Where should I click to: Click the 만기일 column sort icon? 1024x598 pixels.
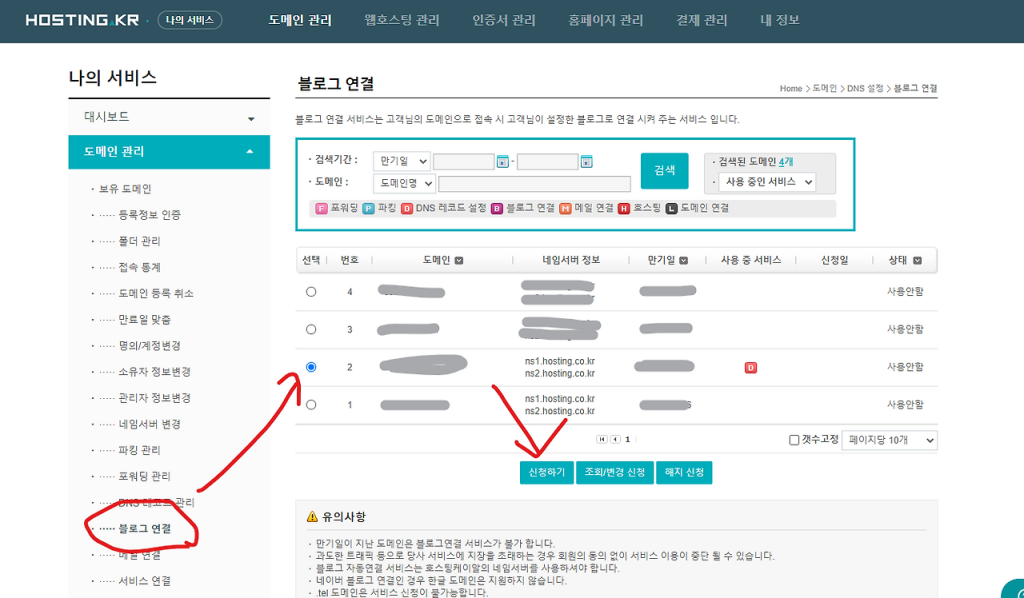click(x=683, y=261)
